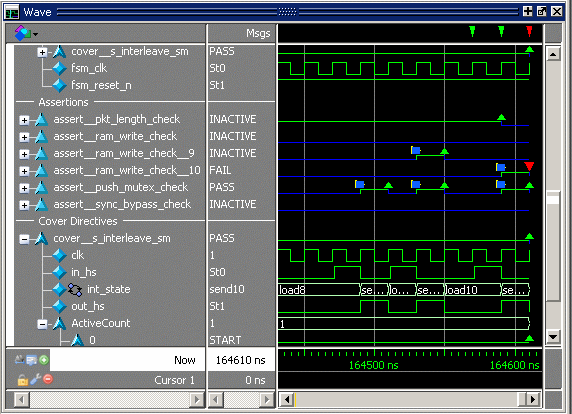572x414 pixels.
Task: Click the Assertions divider label
Action: pos(63,102)
